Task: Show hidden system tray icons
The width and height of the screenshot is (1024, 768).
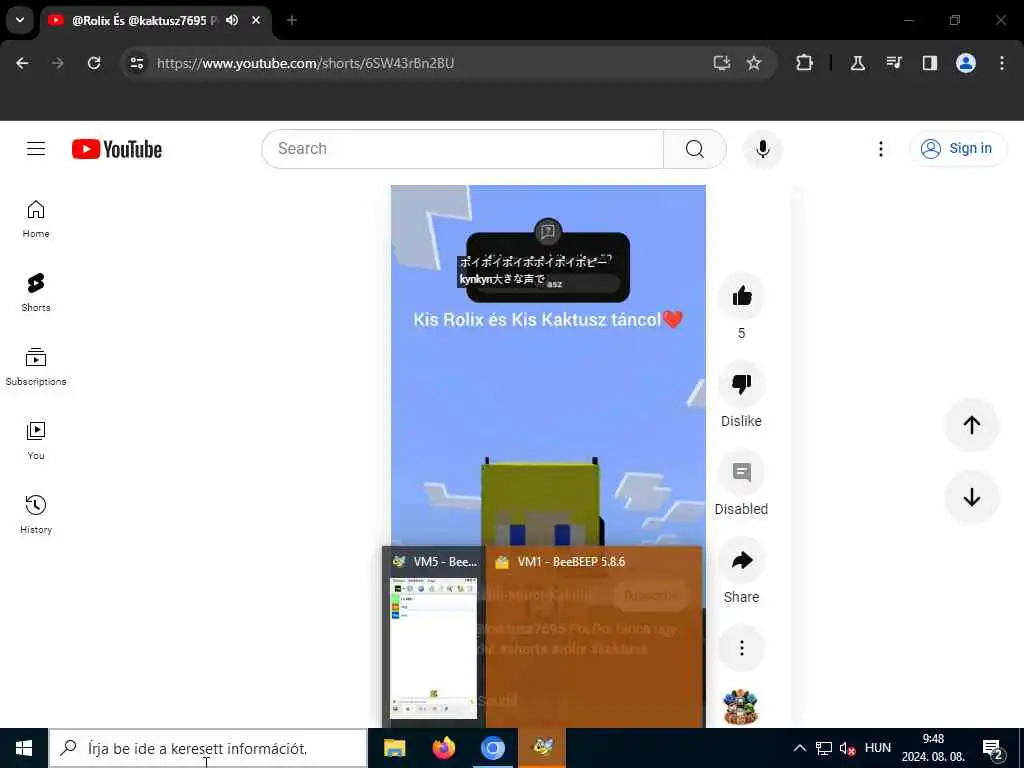Action: tap(799, 748)
